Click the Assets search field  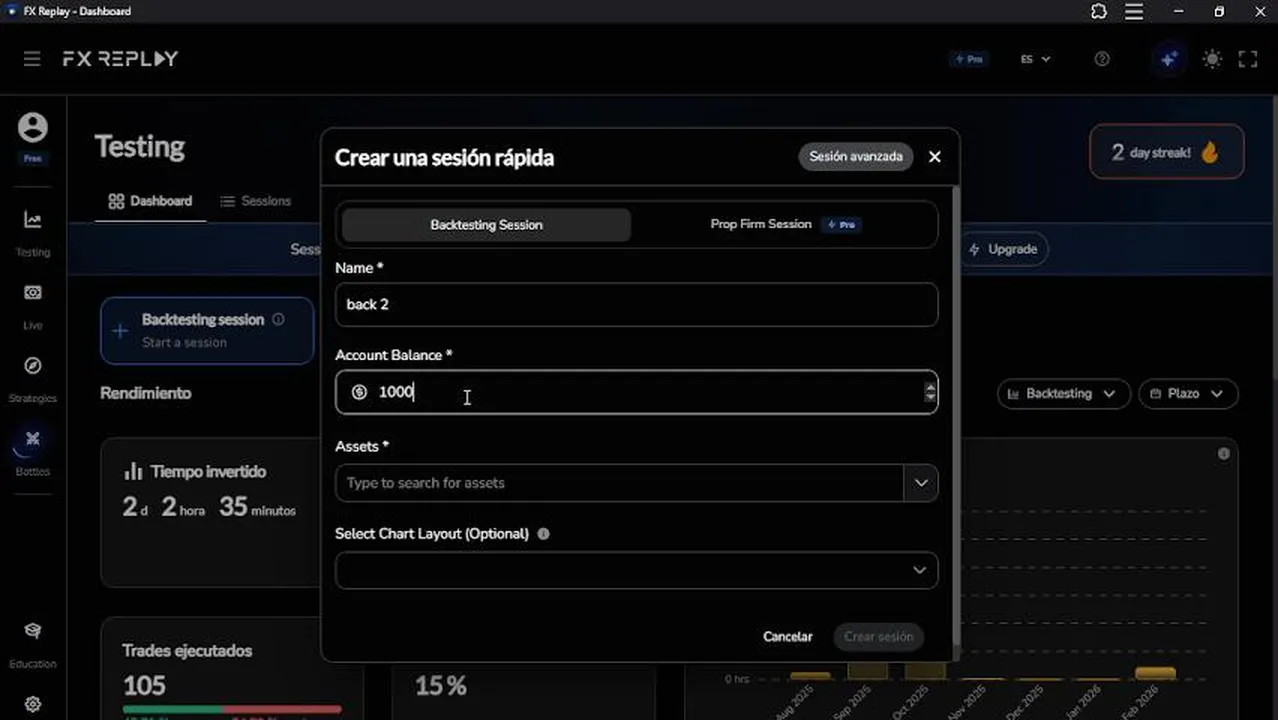[619, 483]
